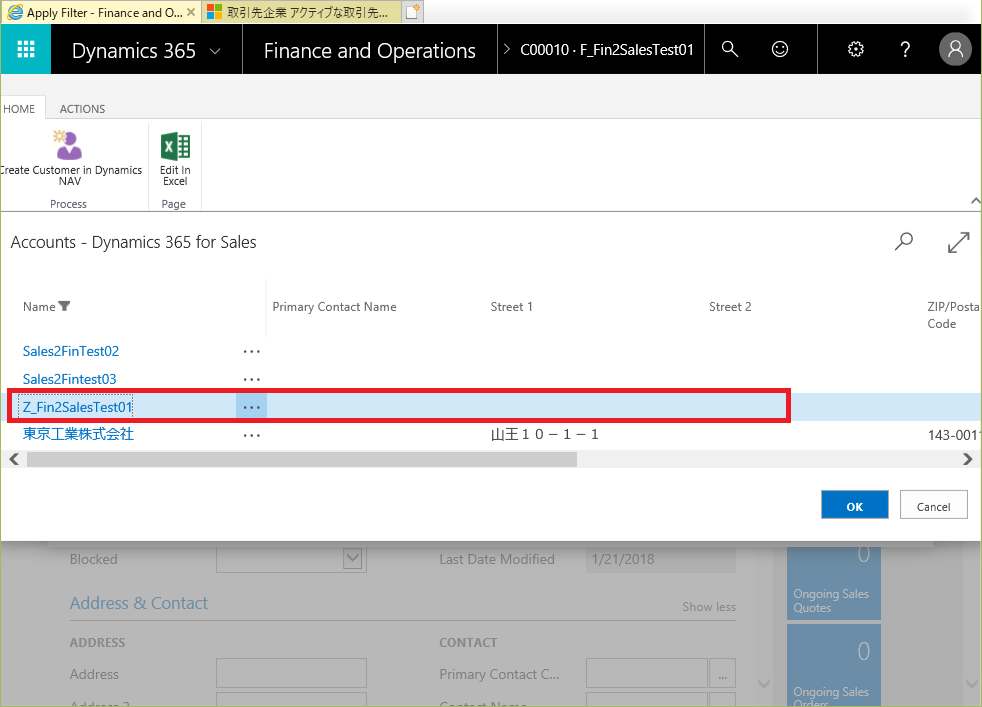982x707 pixels.
Task: Open the C00010 F_Fin2SalesTest01 breadcrumb
Action: (x=606, y=49)
